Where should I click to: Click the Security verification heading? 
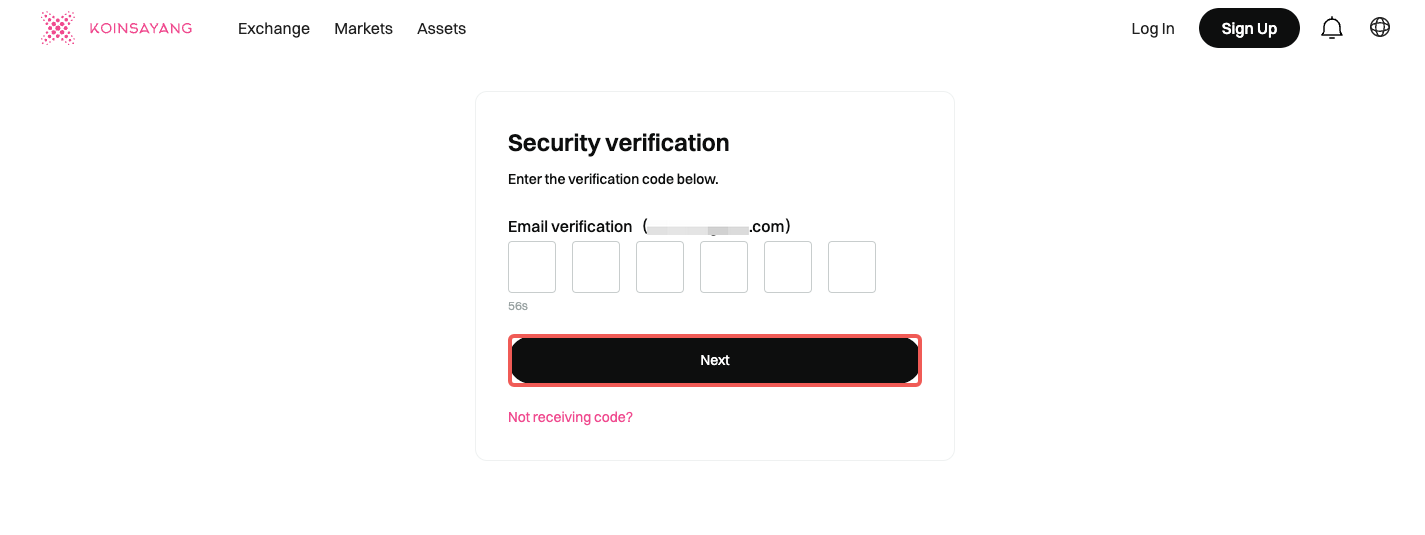(618, 143)
